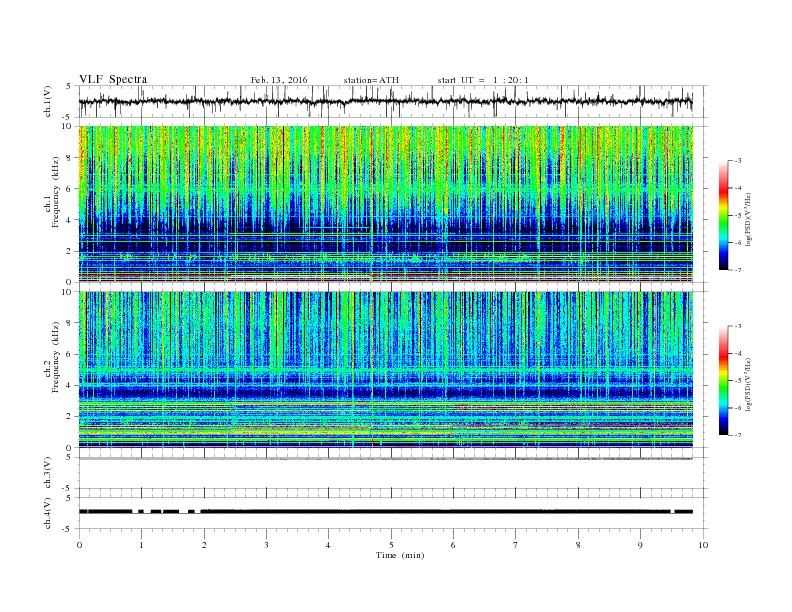Viewport: 792px width, 612px height.
Task: Select the log(PSD) label beside ch.2 colorbar
Action: tap(748, 384)
